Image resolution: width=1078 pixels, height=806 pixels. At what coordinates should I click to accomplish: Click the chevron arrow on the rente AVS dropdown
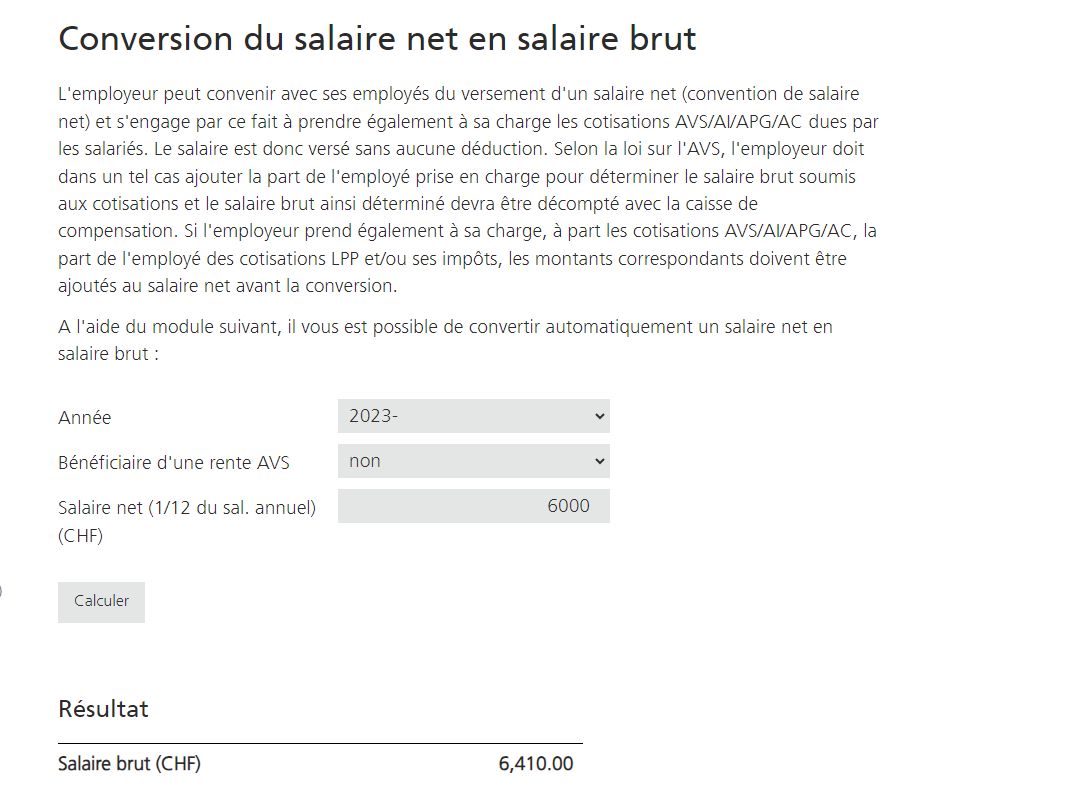pos(598,460)
